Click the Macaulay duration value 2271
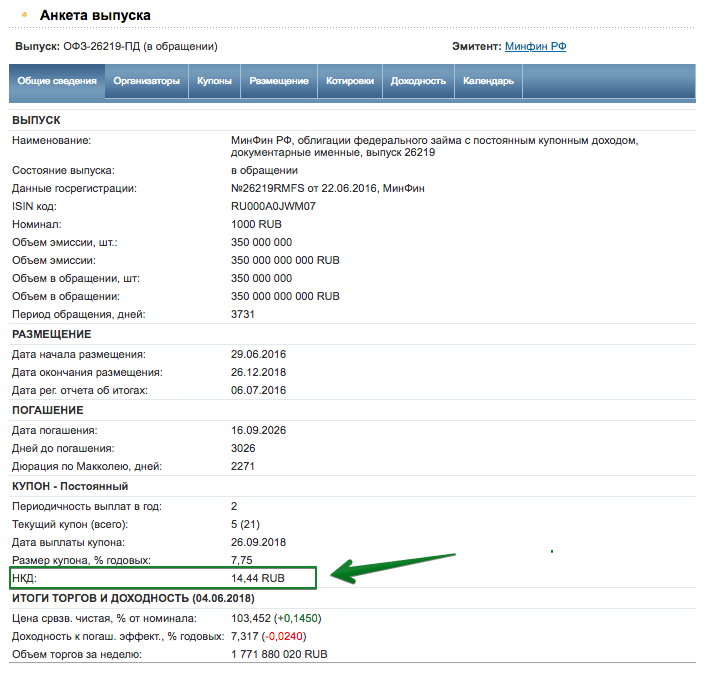This screenshot has width=726, height=689. (x=243, y=466)
